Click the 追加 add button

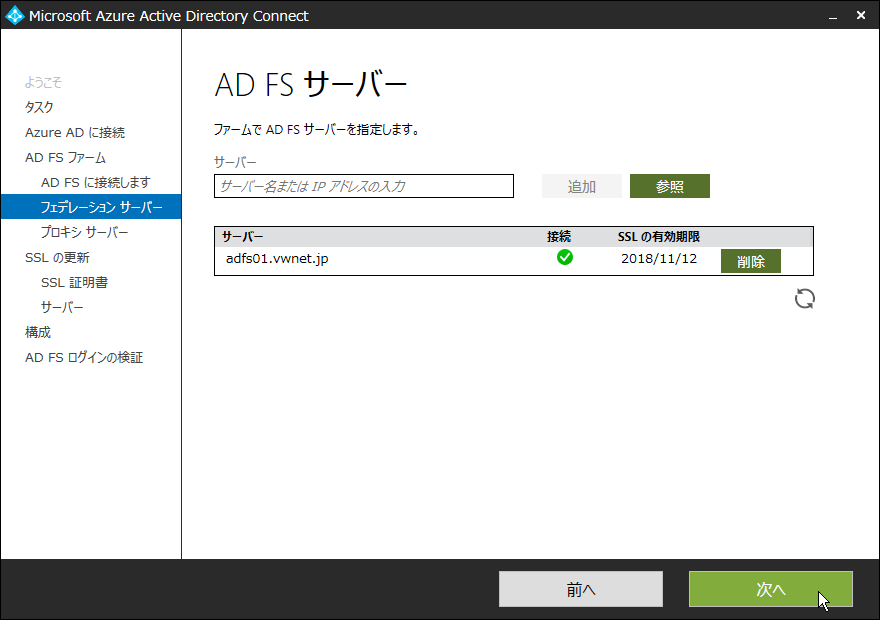point(581,186)
